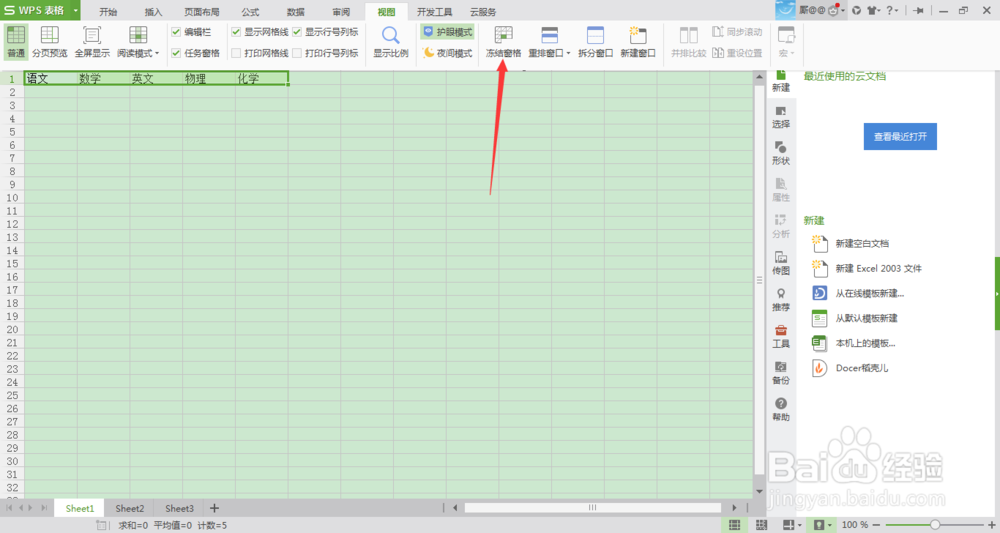Select cell containing 数学
This screenshot has height=533, width=1000.
pyautogui.click(x=103, y=78)
